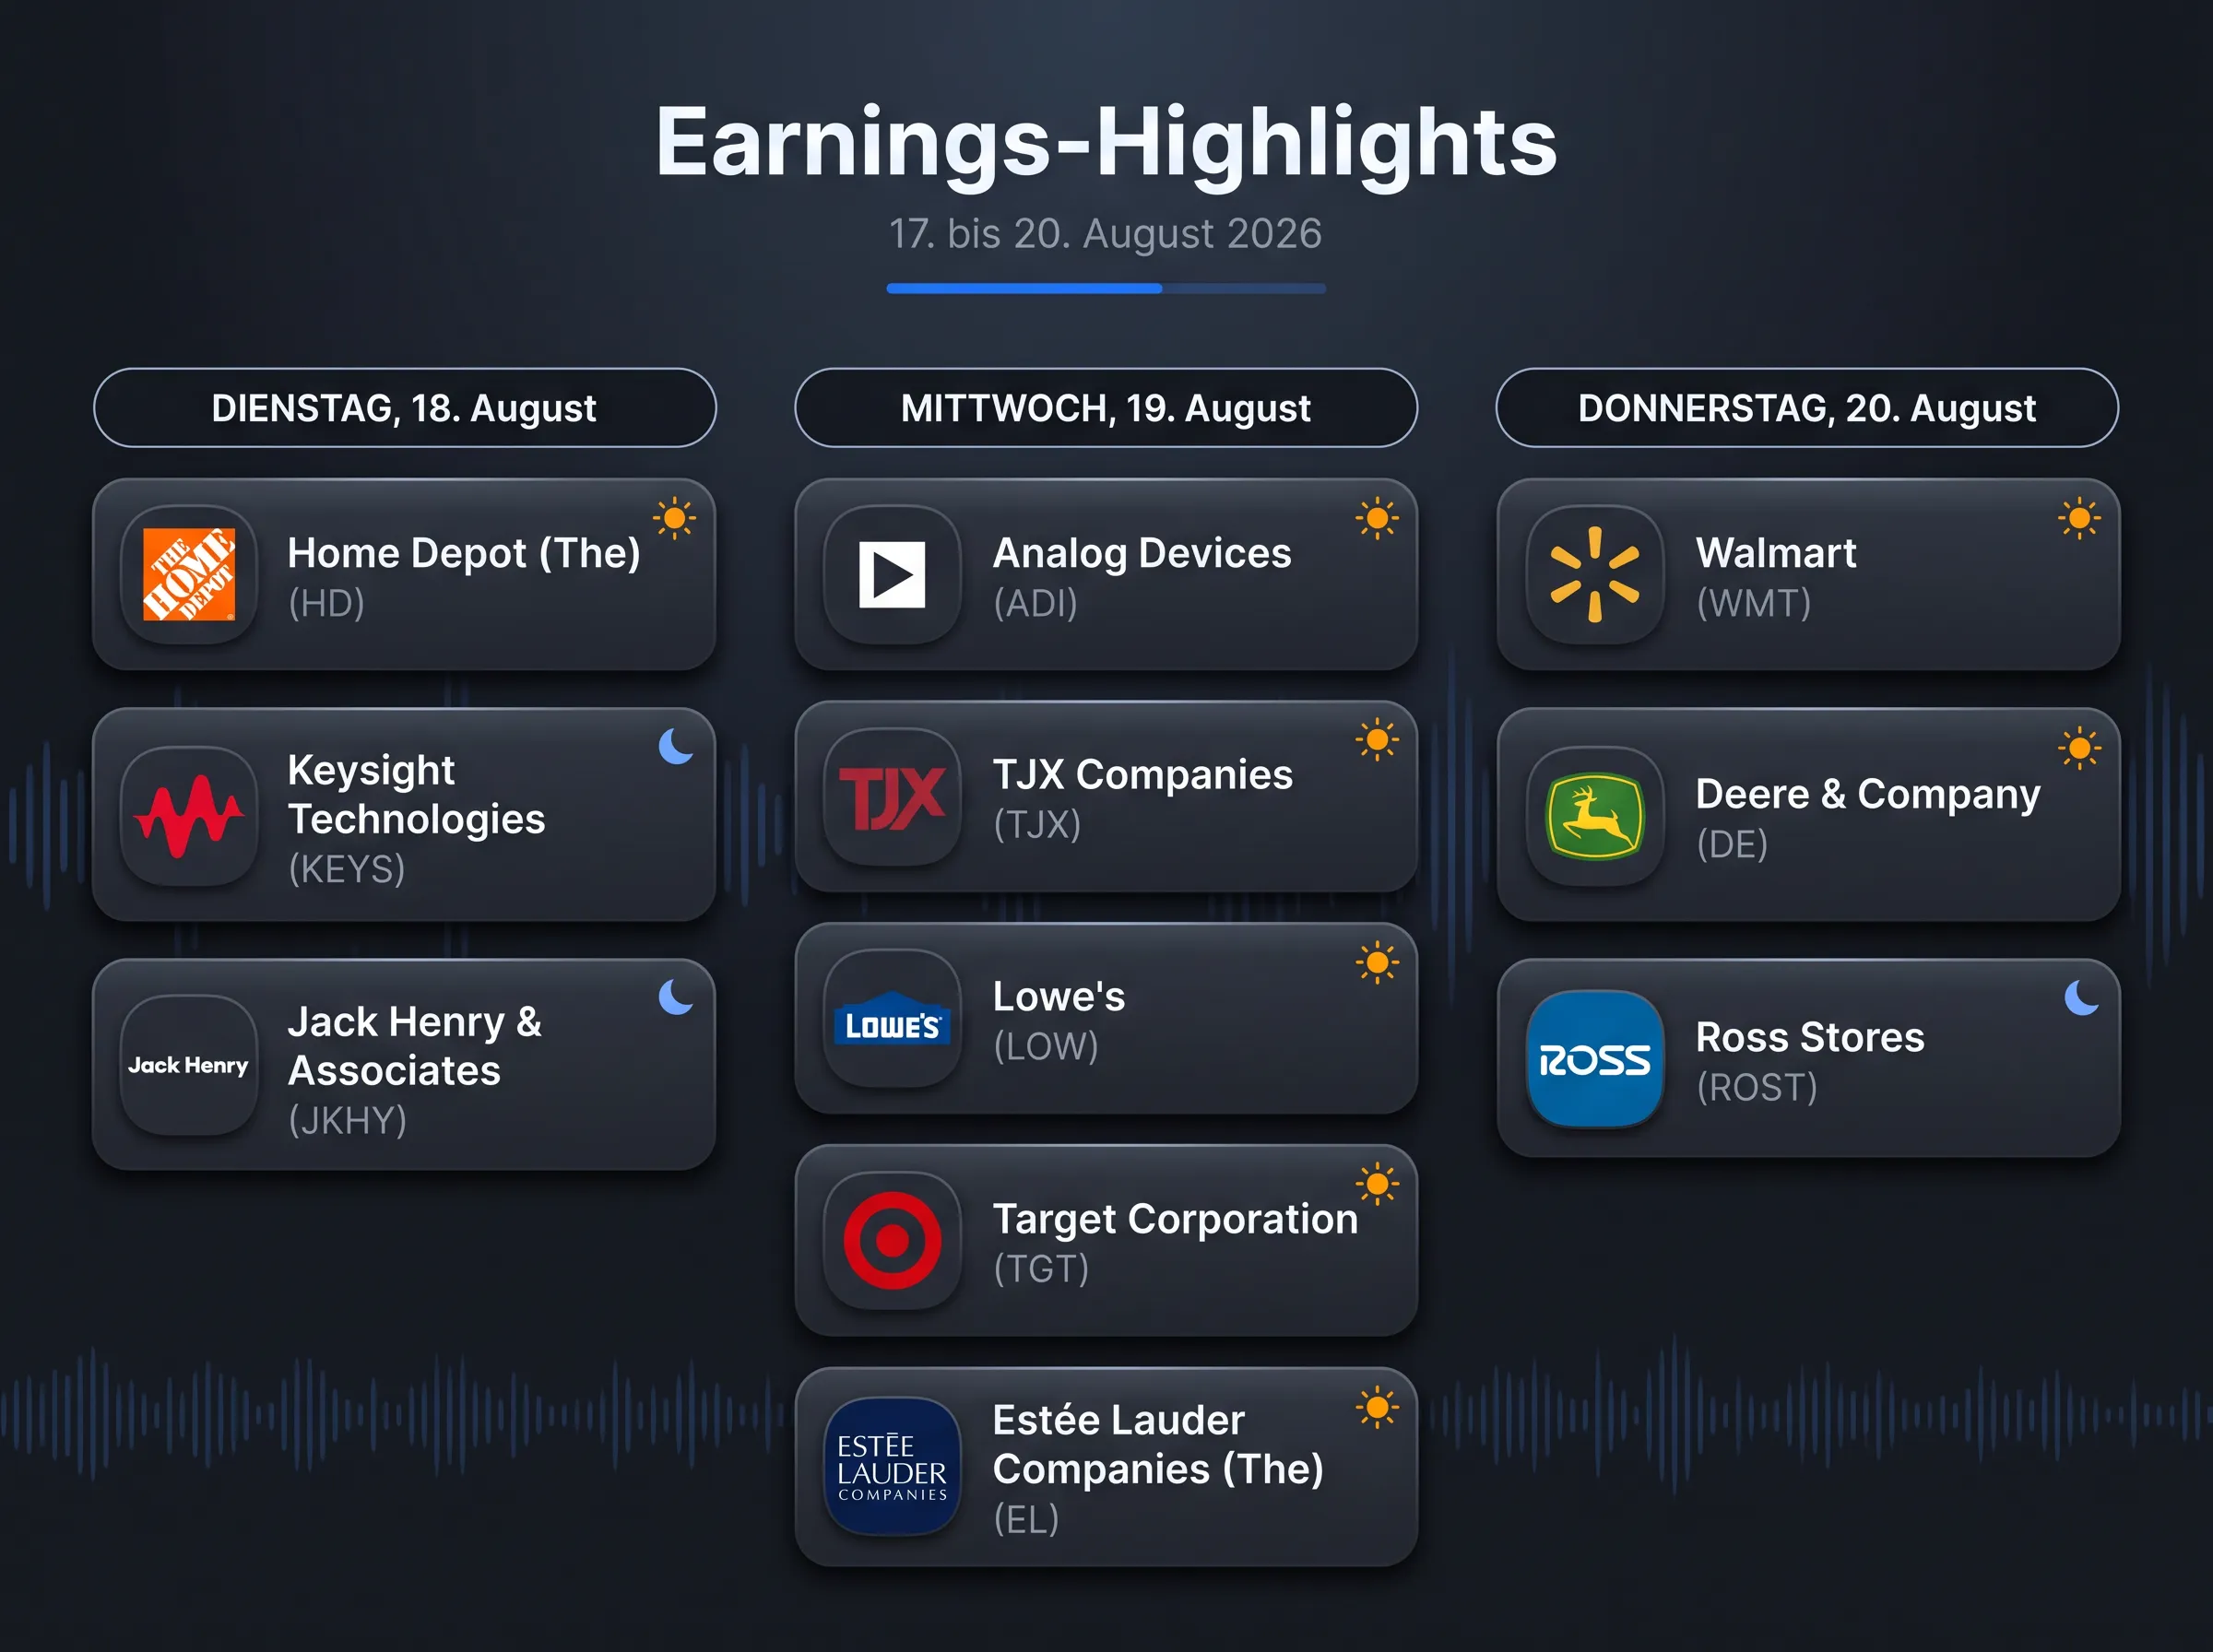Click the (HD) ticker symbol
Screen dimensions: 2213x1652
pos(326,604)
